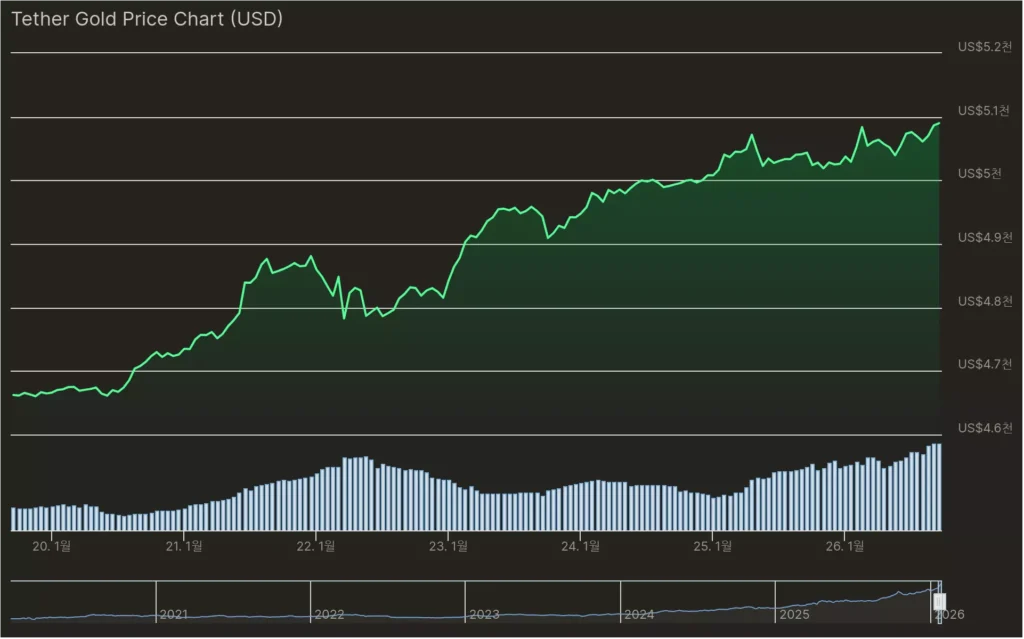Click the Tether Gold Price Chart title
1024x639 pixels.
[147, 19]
